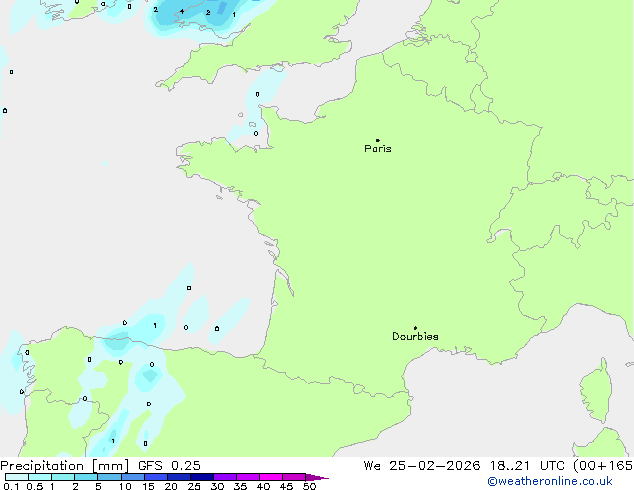Image resolution: width=634 pixels, height=490 pixels.
Task: Click the Paris city marker dot
Action: pyautogui.click(x=378, y=140)
